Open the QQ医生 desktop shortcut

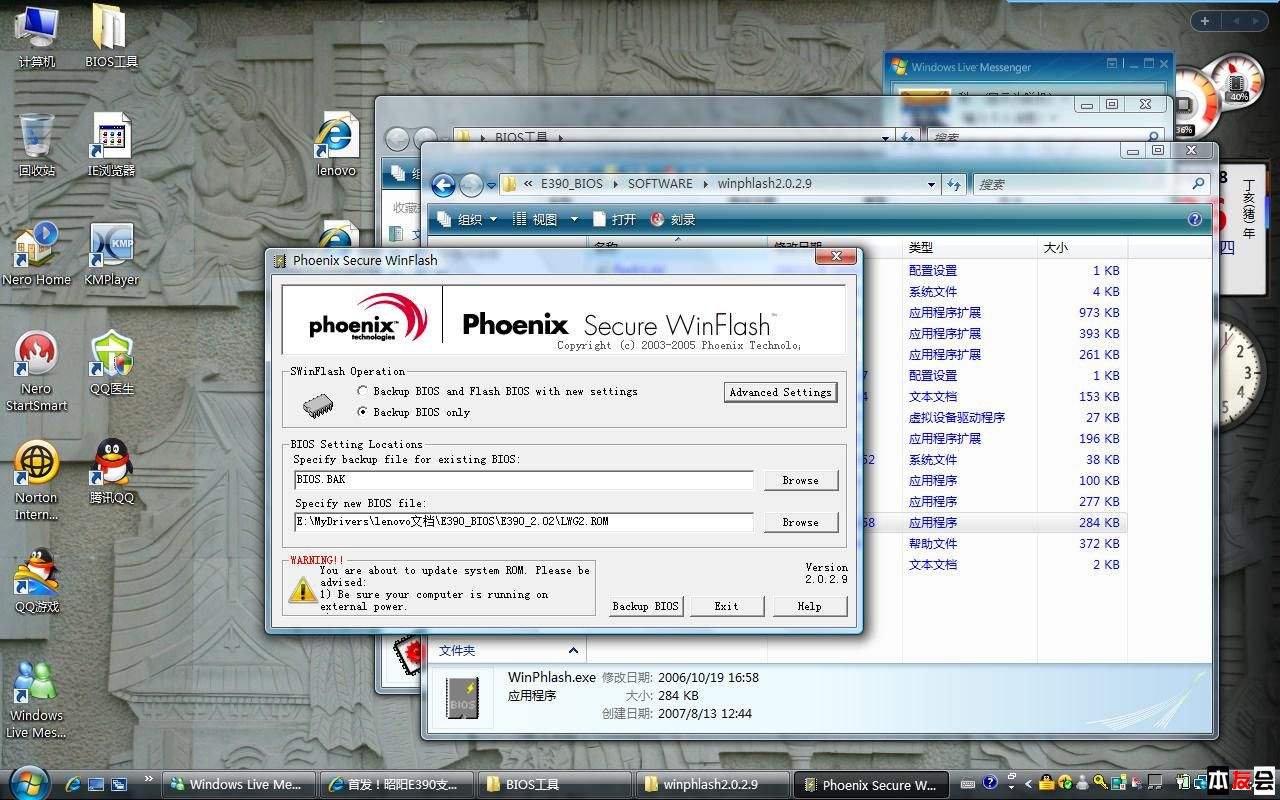coord(111,363)
